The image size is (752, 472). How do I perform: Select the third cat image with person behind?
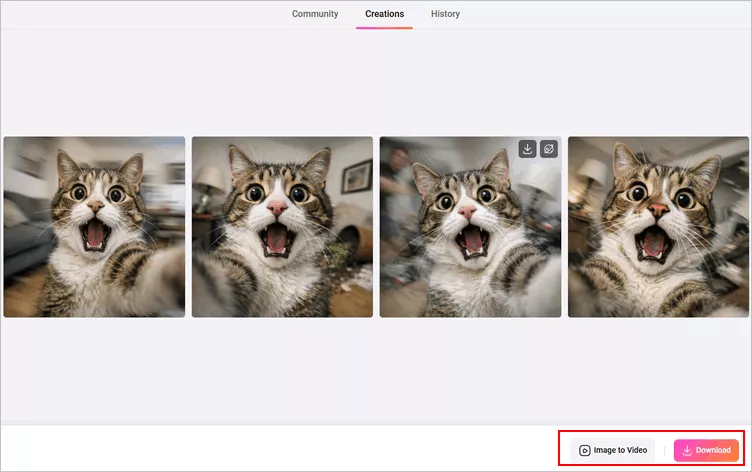click(x=470, y=227)
